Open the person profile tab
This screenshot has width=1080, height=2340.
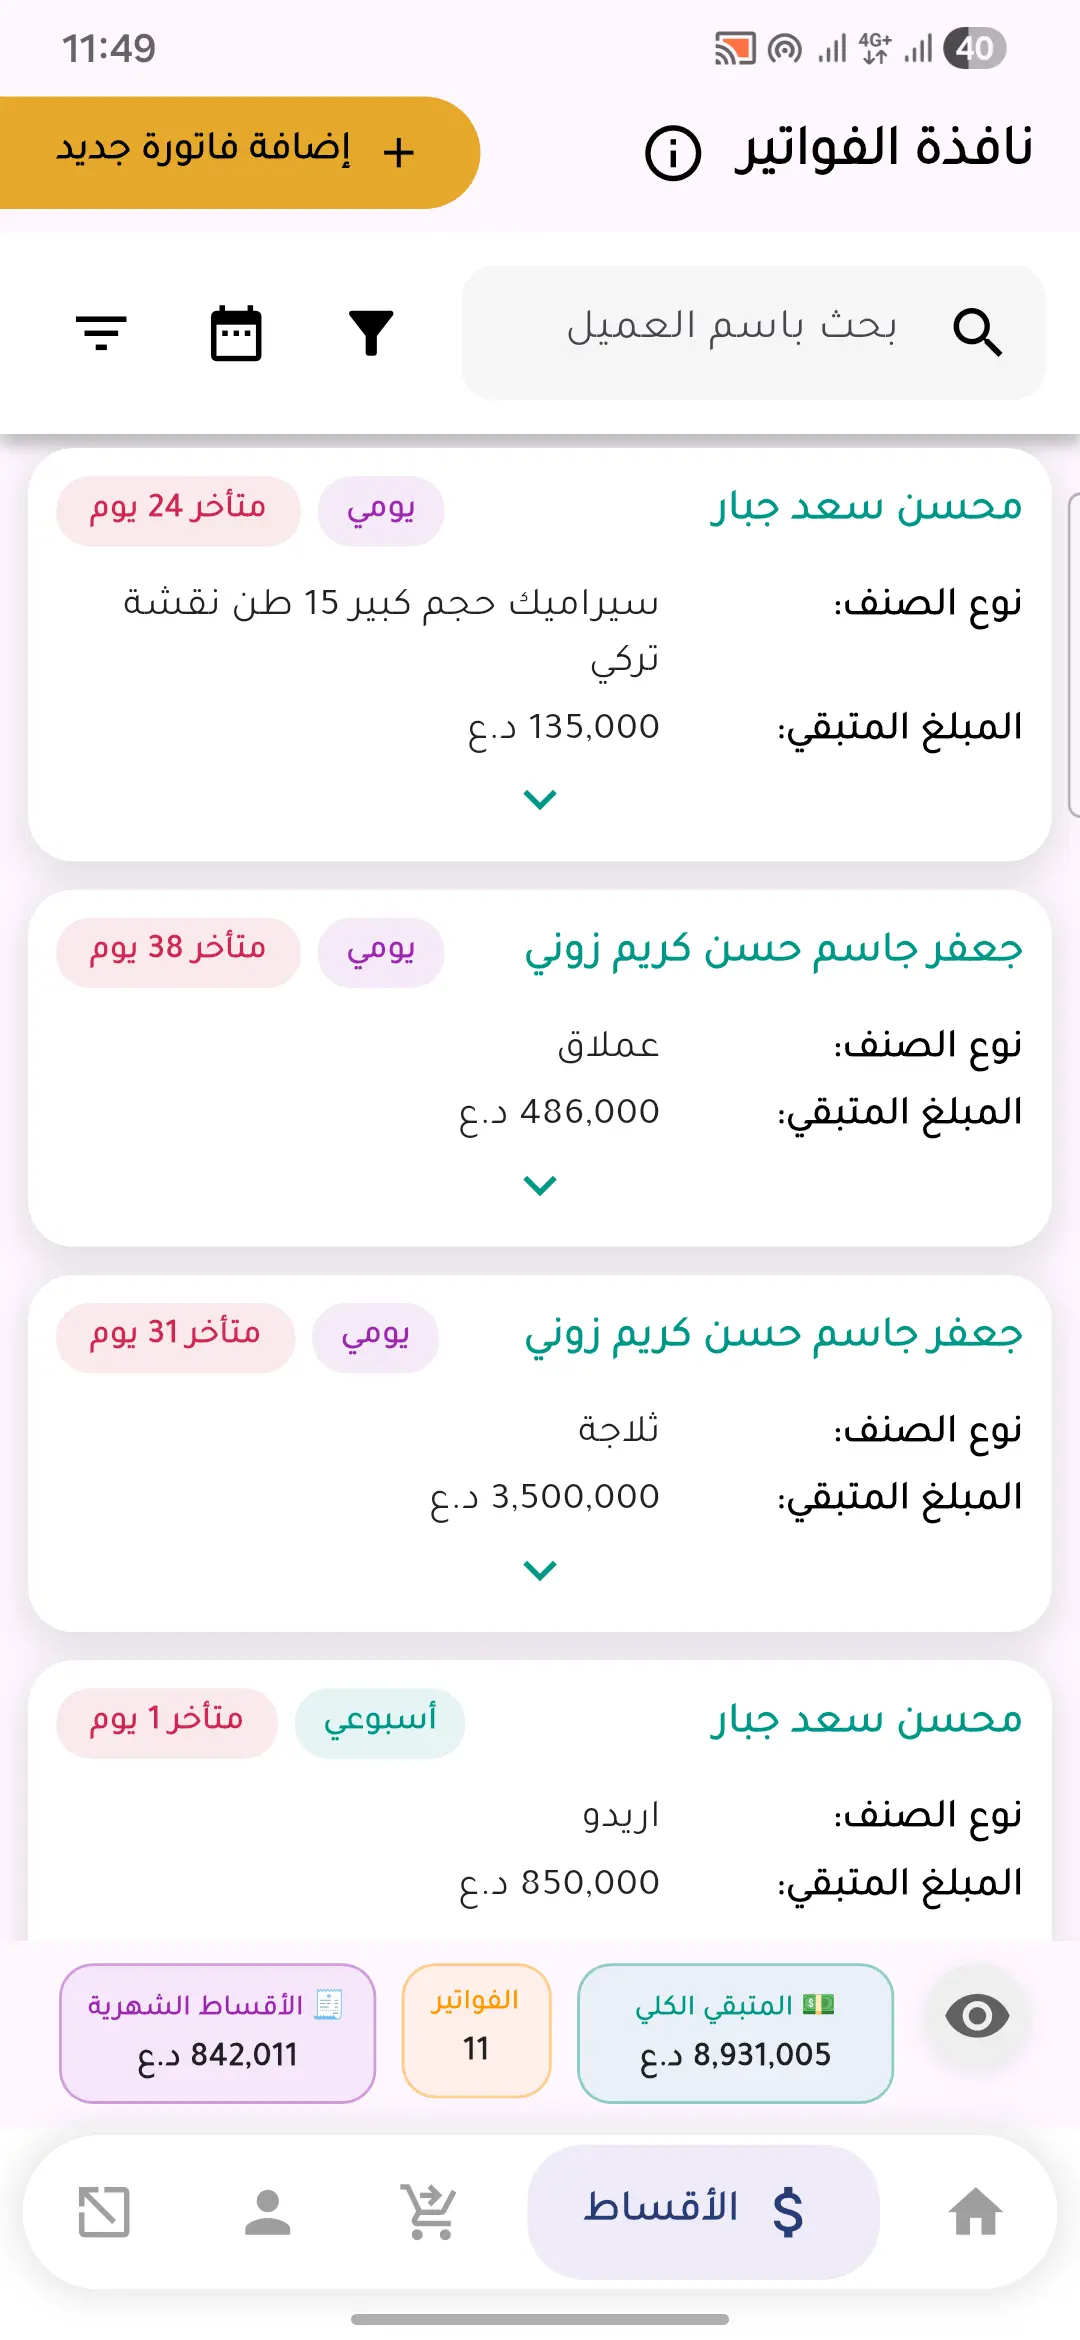pos(267,2211)
